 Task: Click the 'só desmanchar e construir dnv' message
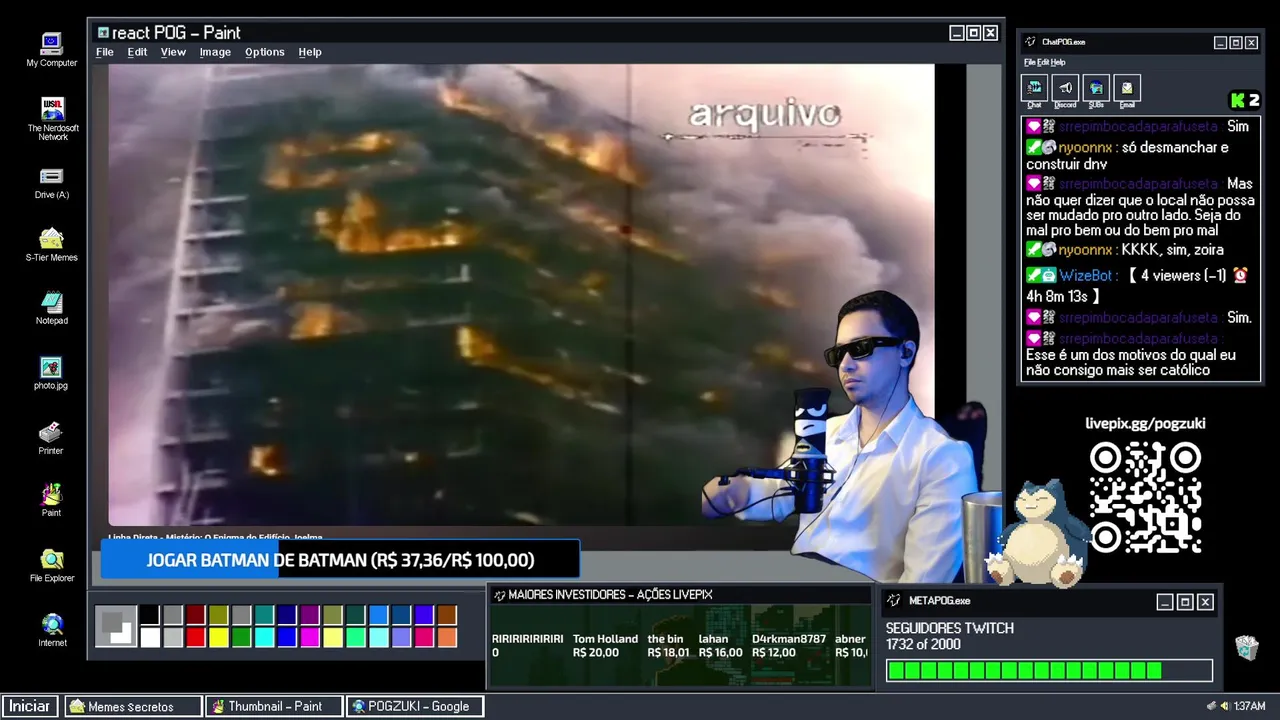1127,156
